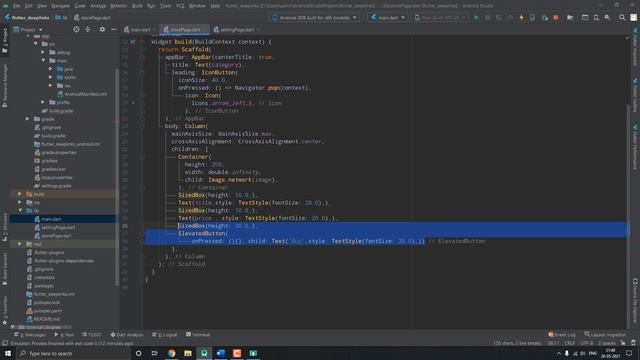Expand the gradle folder in project tree
Screen dimensions: 640x360
27,119
